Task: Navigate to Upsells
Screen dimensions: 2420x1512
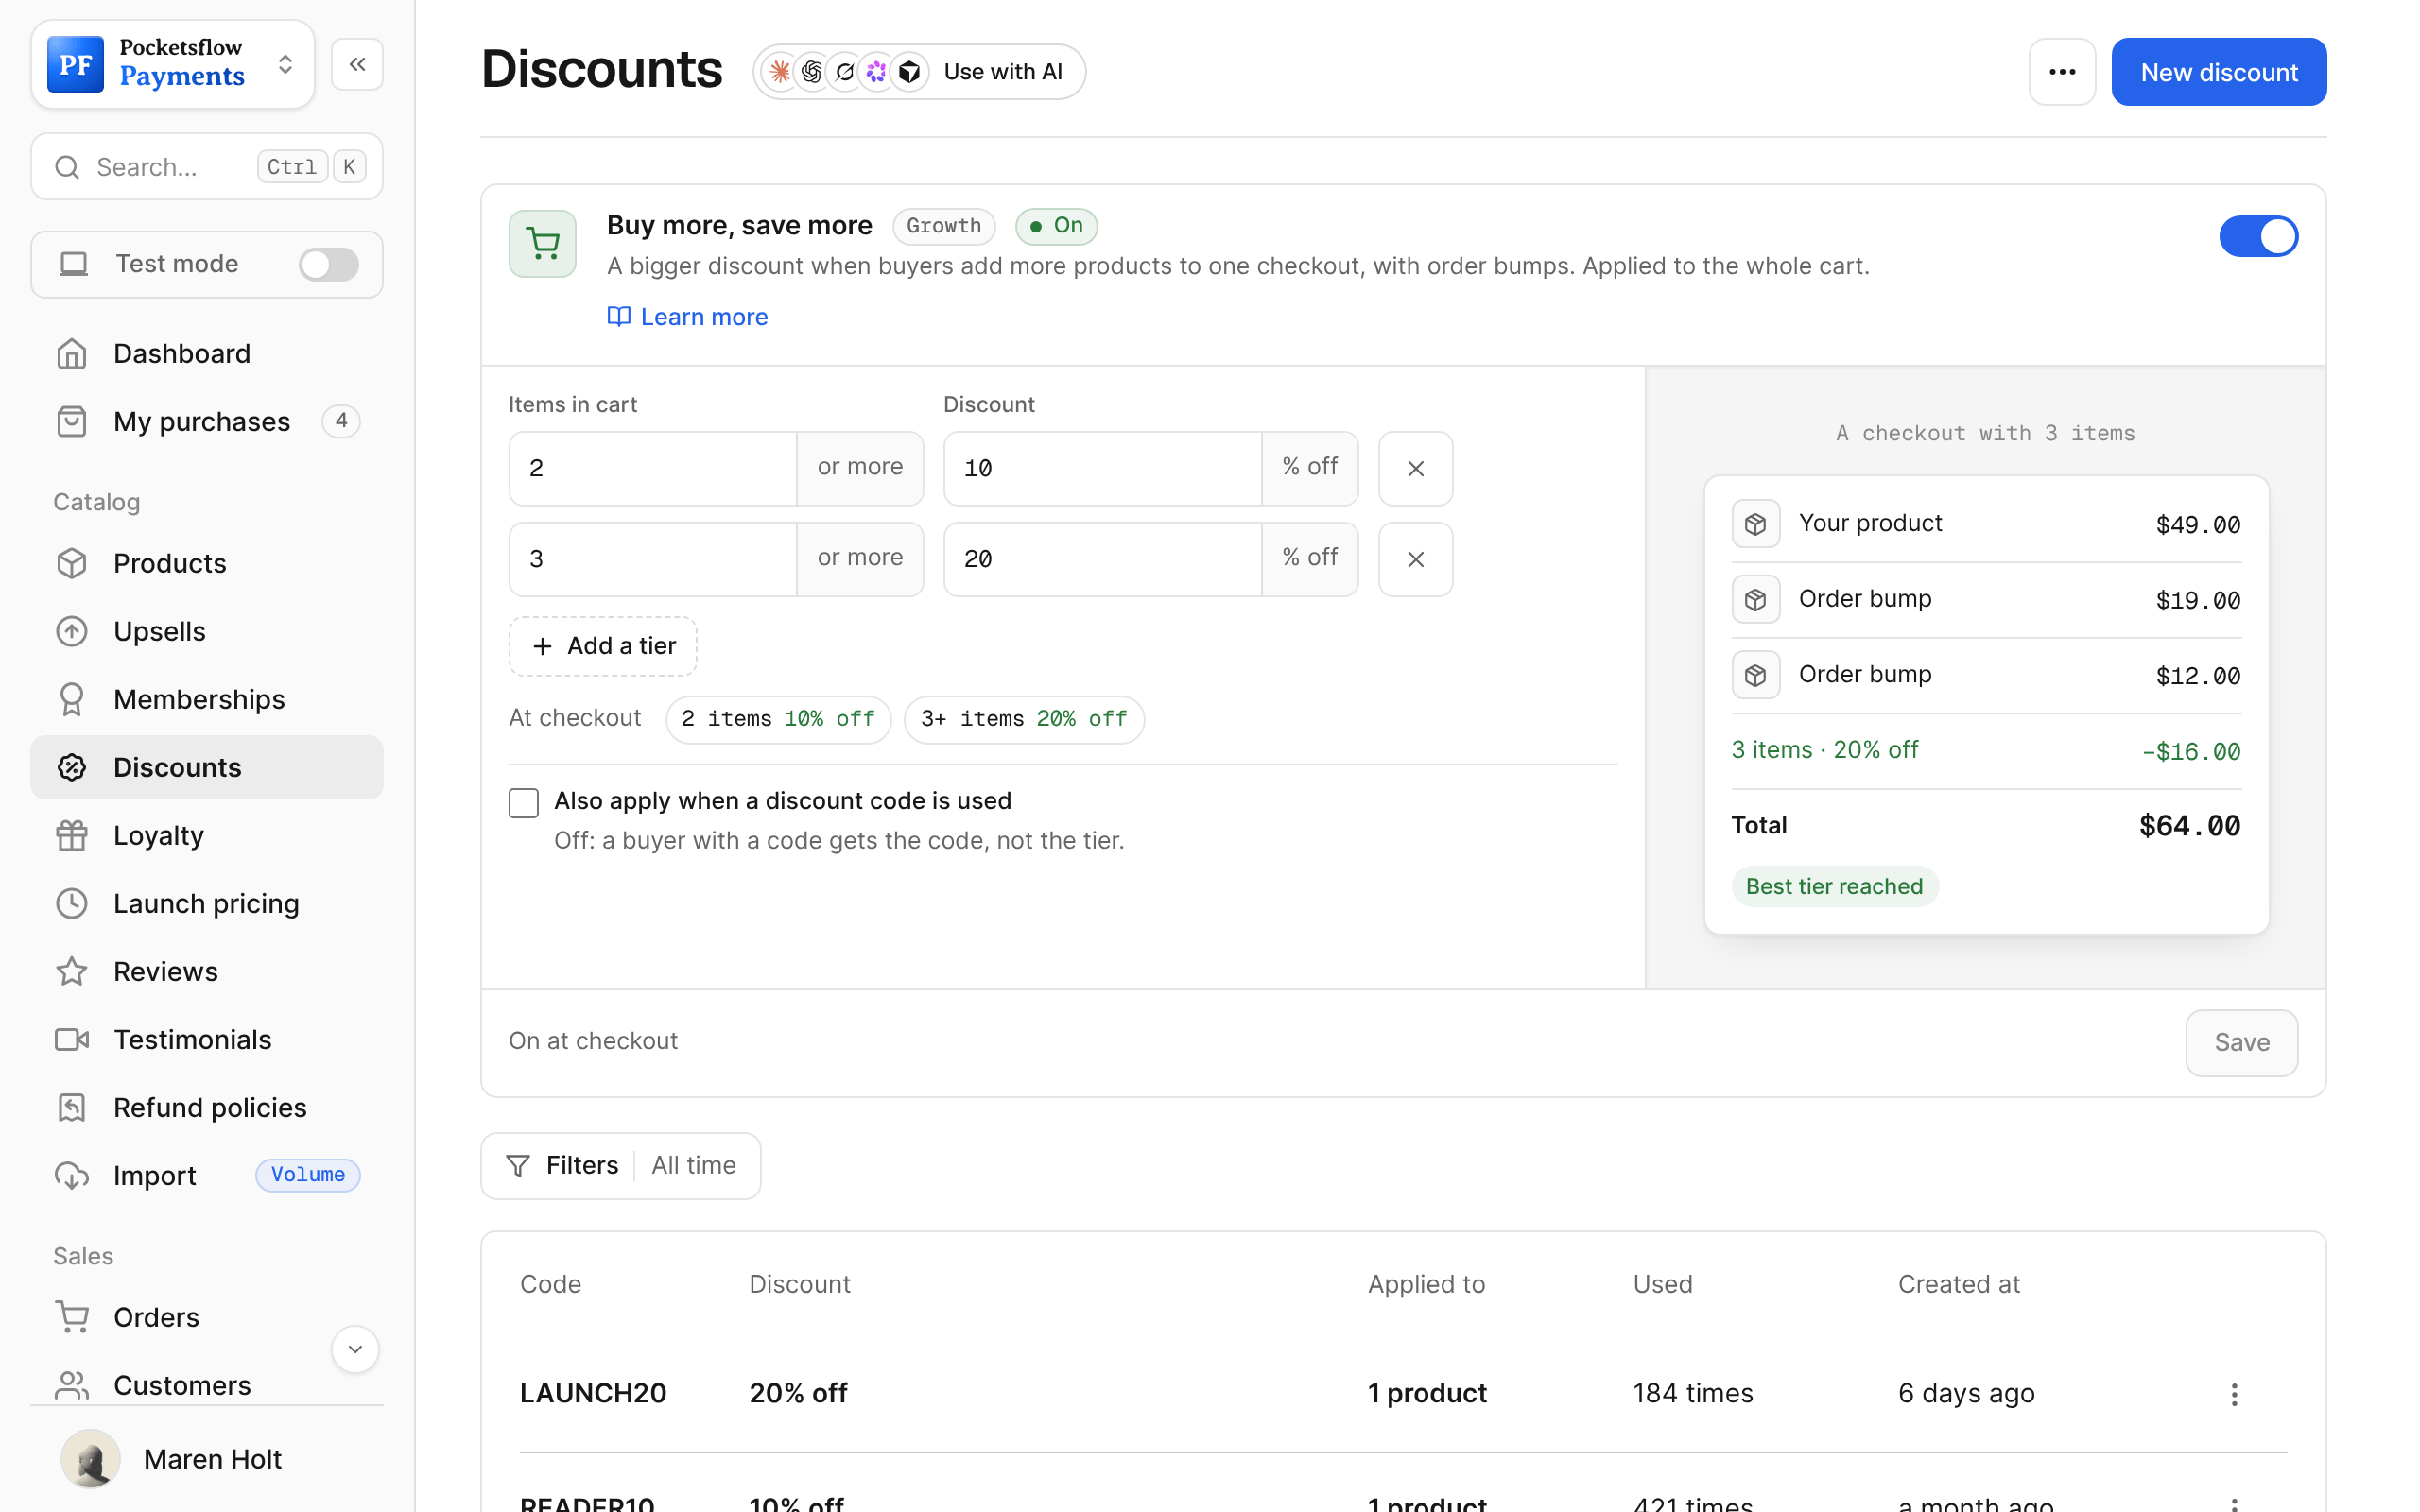Action: 207,631
